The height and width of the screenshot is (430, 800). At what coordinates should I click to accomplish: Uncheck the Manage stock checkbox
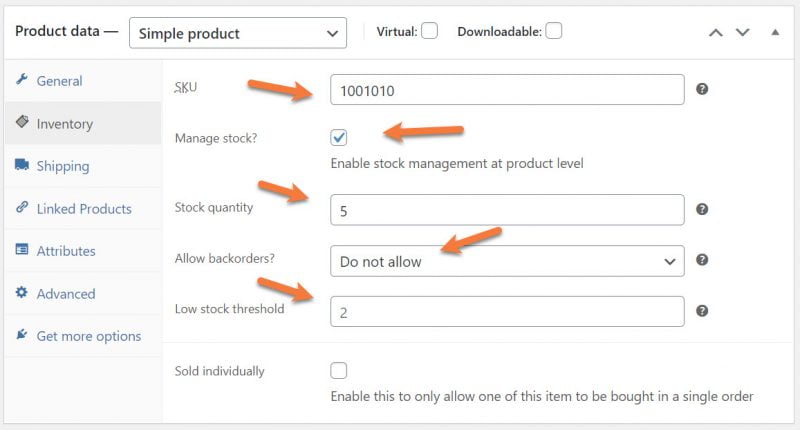point(339,138)
